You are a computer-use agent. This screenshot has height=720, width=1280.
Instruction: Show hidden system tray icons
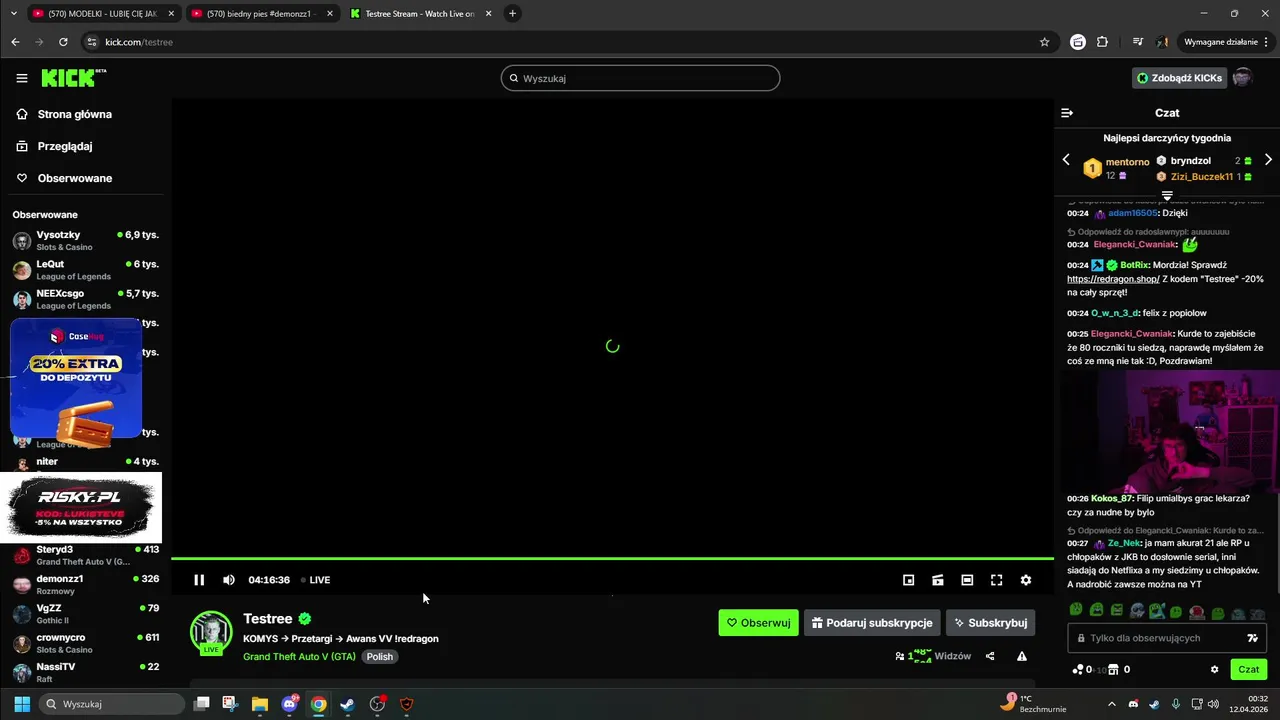(1112, 704)
